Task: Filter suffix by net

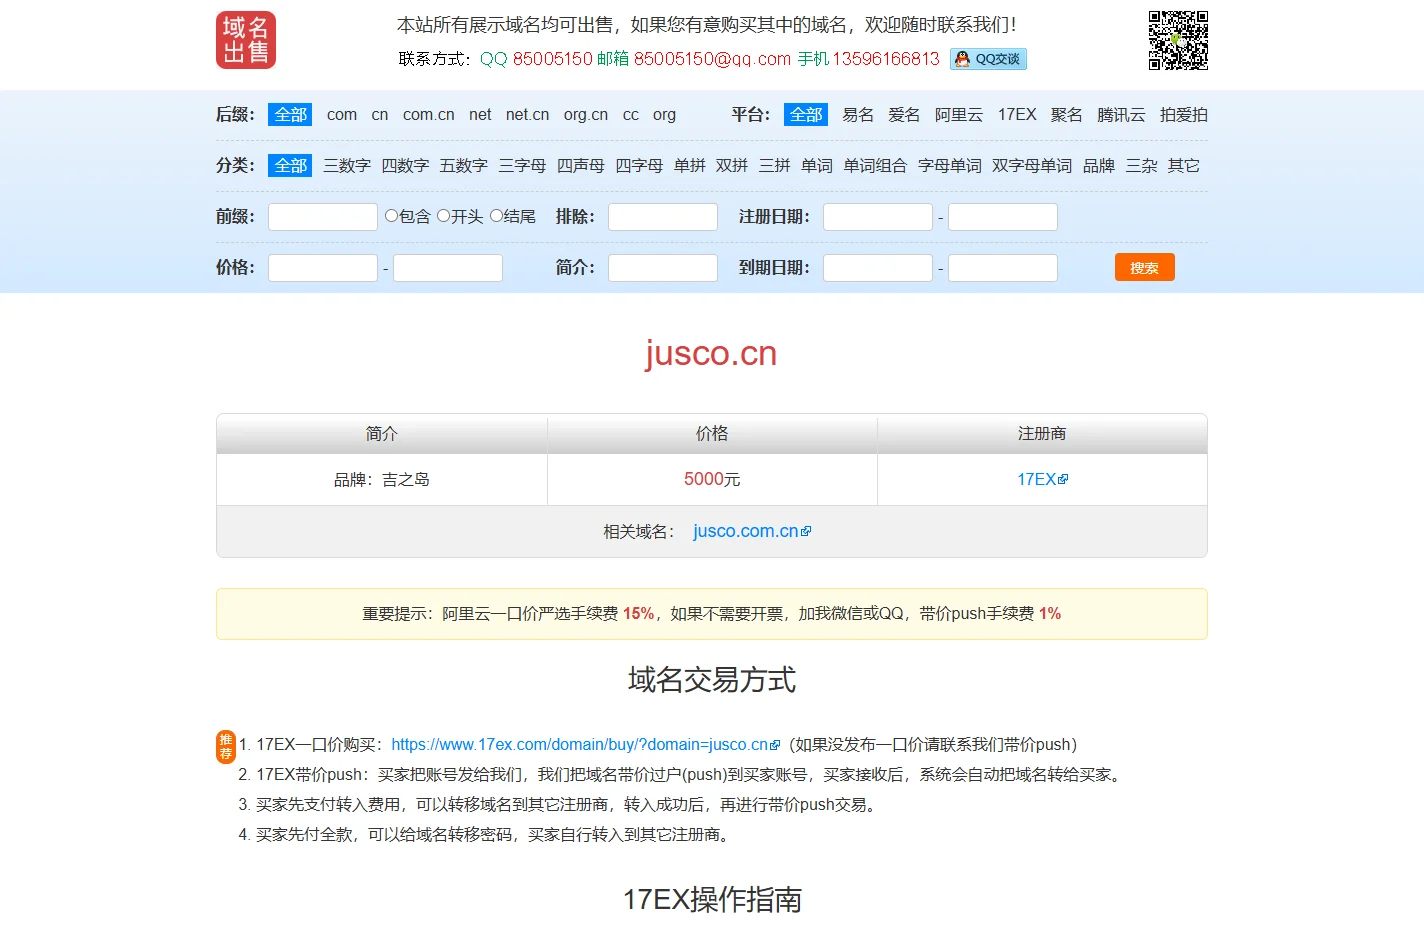Action: pos(480,115)
